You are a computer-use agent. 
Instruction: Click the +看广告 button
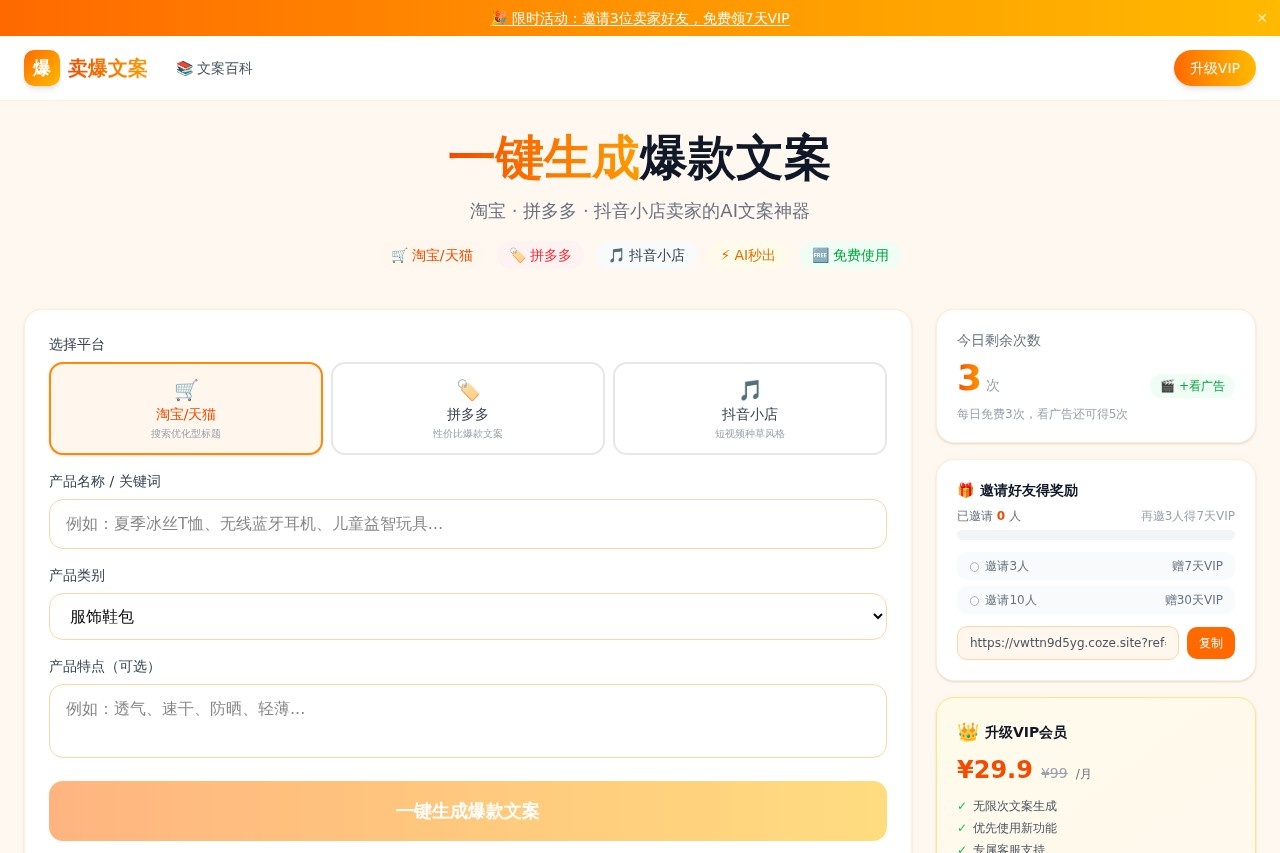[x=1192, y=386]
